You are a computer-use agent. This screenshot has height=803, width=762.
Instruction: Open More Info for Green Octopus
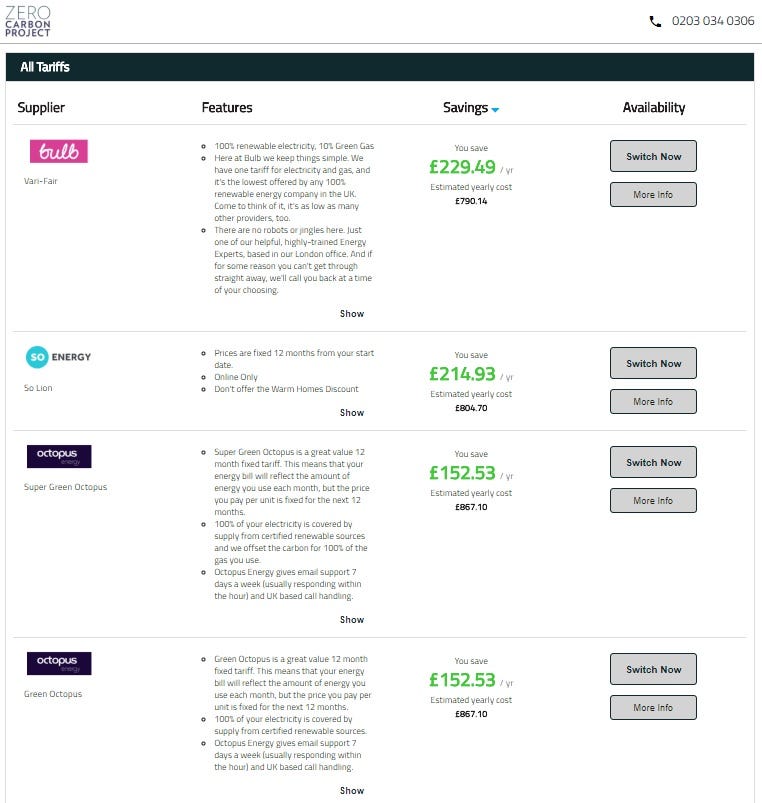(653, 708)
